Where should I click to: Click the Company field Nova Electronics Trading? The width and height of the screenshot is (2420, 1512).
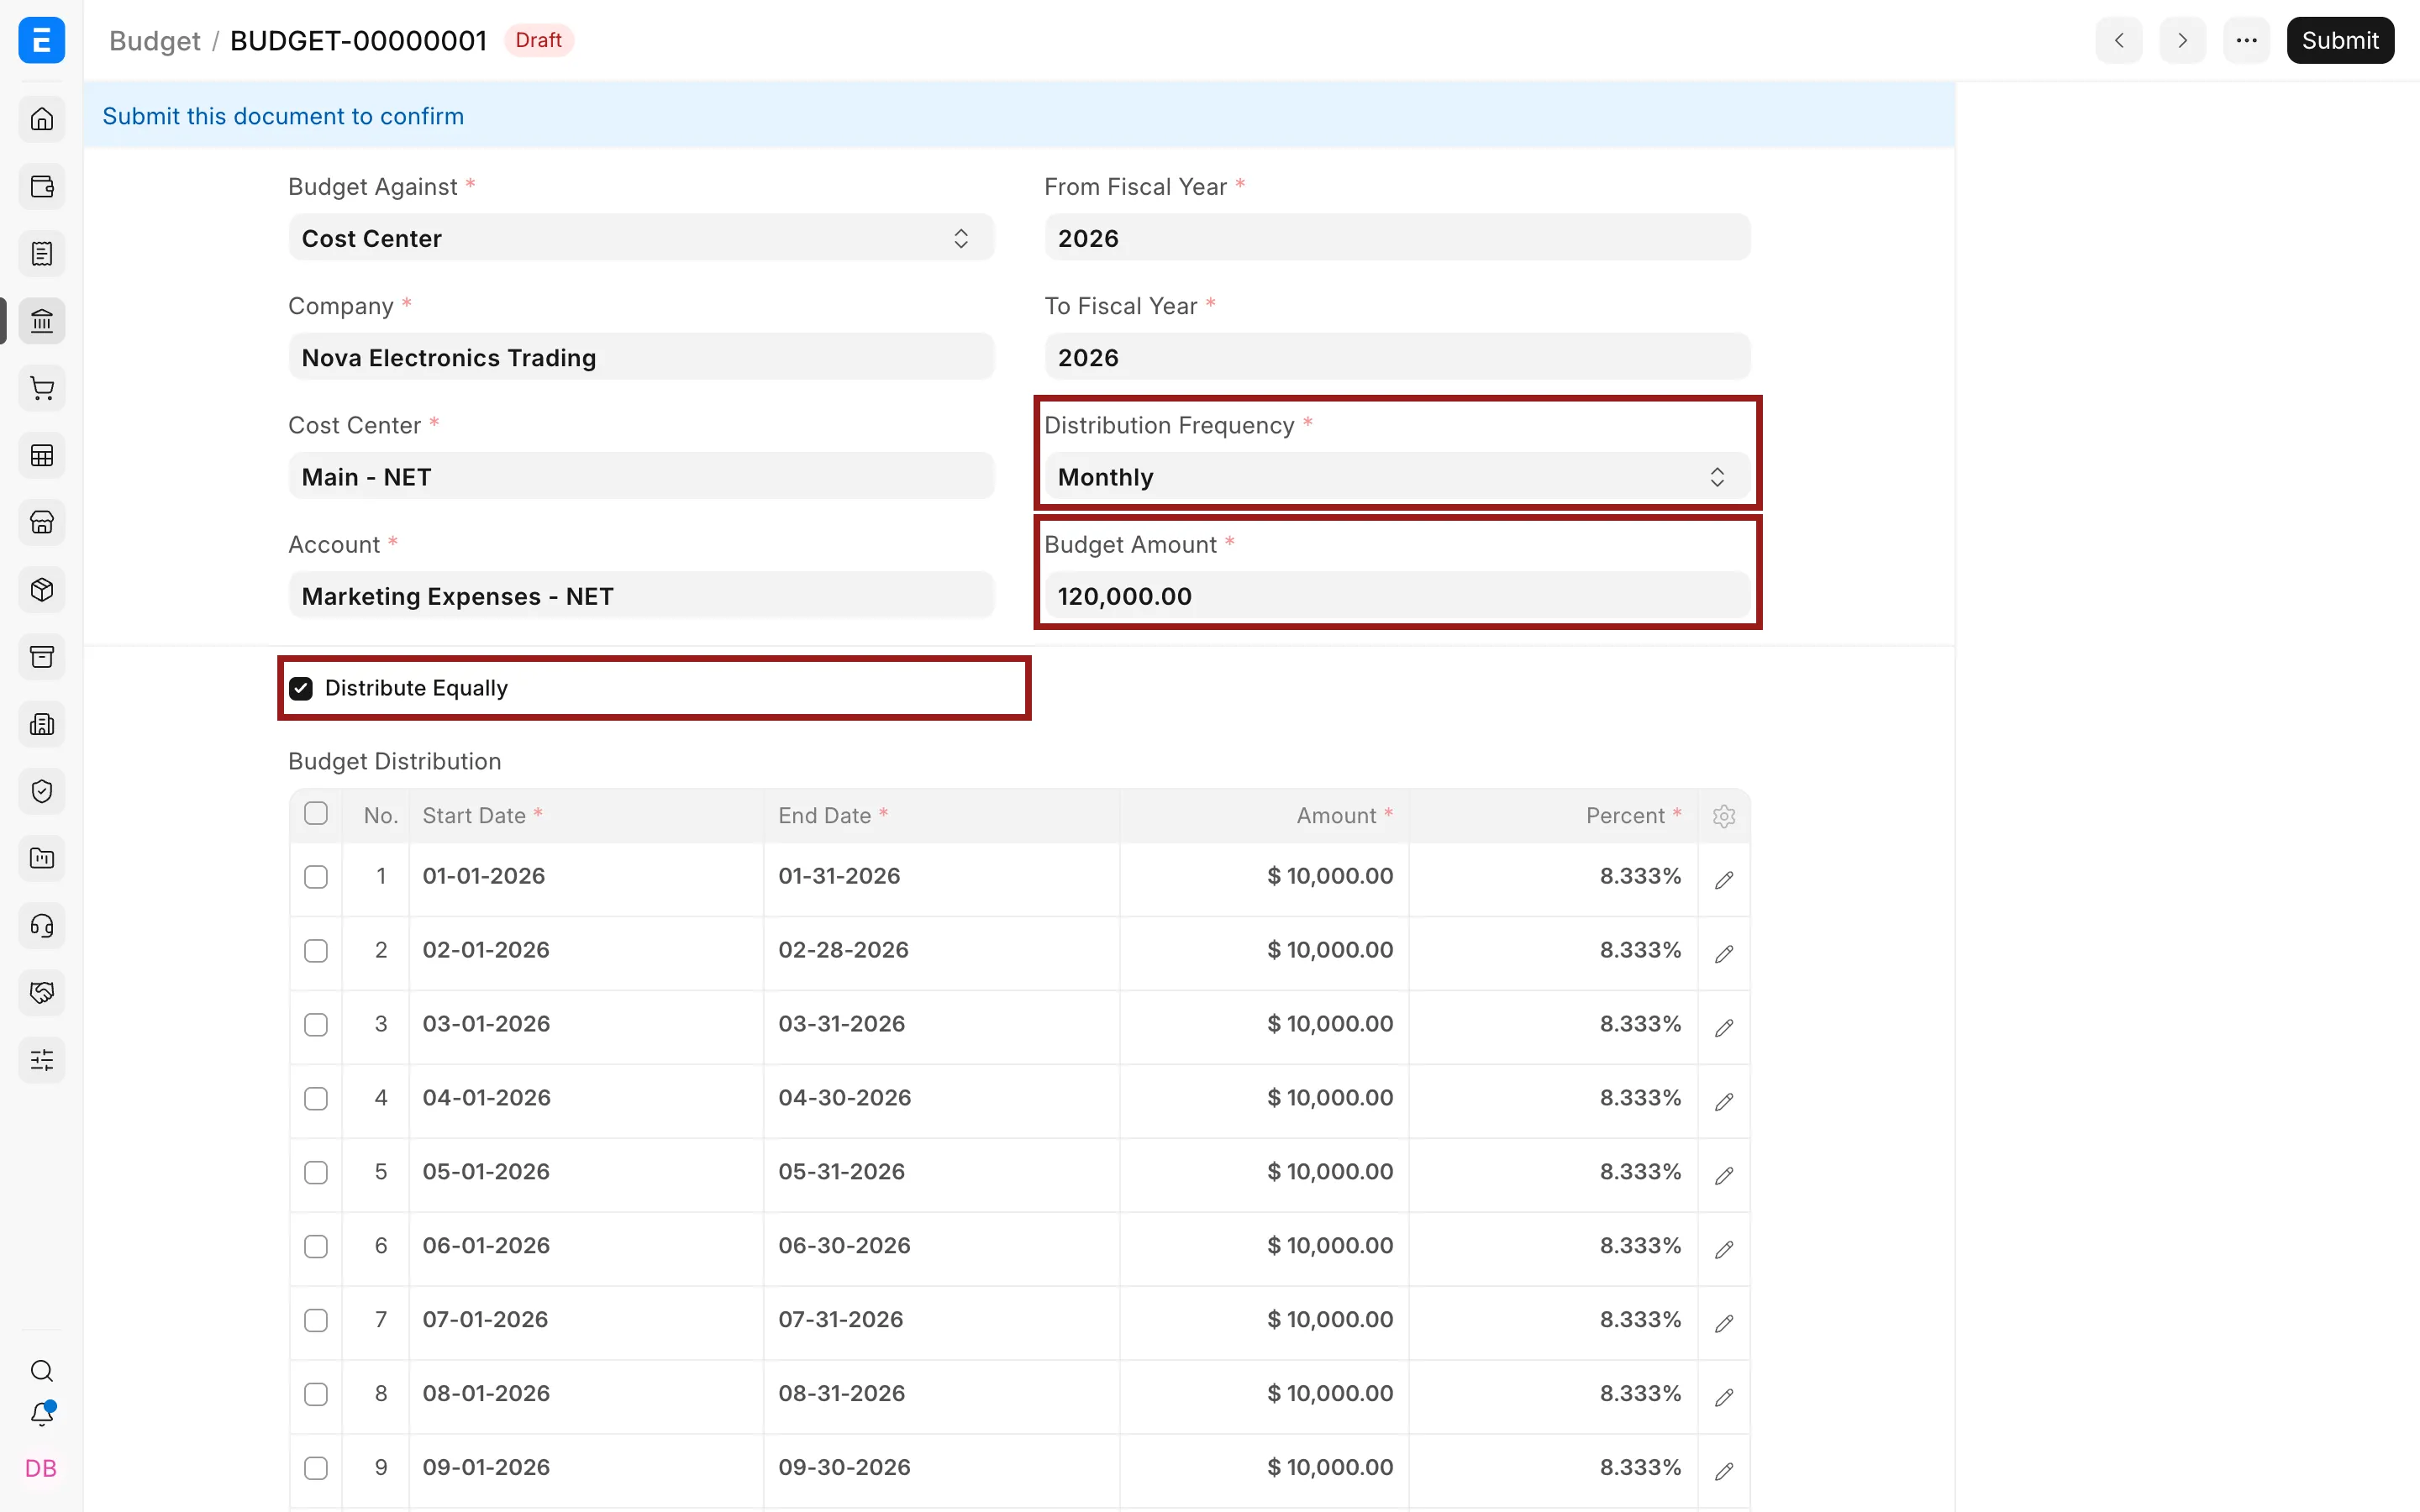pyautogui.click(x=641, y=357)
